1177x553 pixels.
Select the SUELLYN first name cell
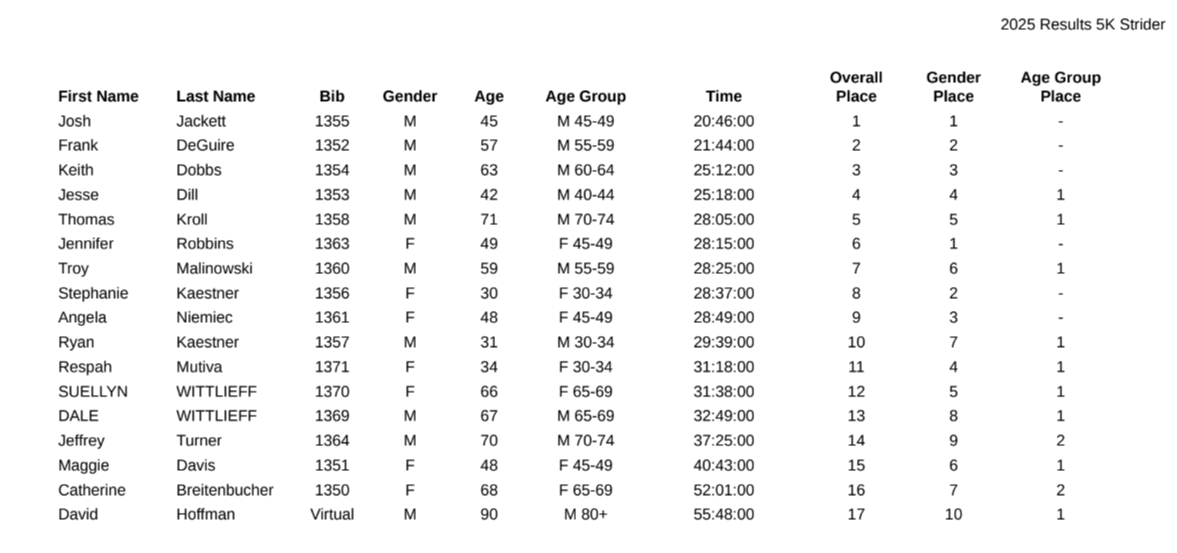(93, 392)
